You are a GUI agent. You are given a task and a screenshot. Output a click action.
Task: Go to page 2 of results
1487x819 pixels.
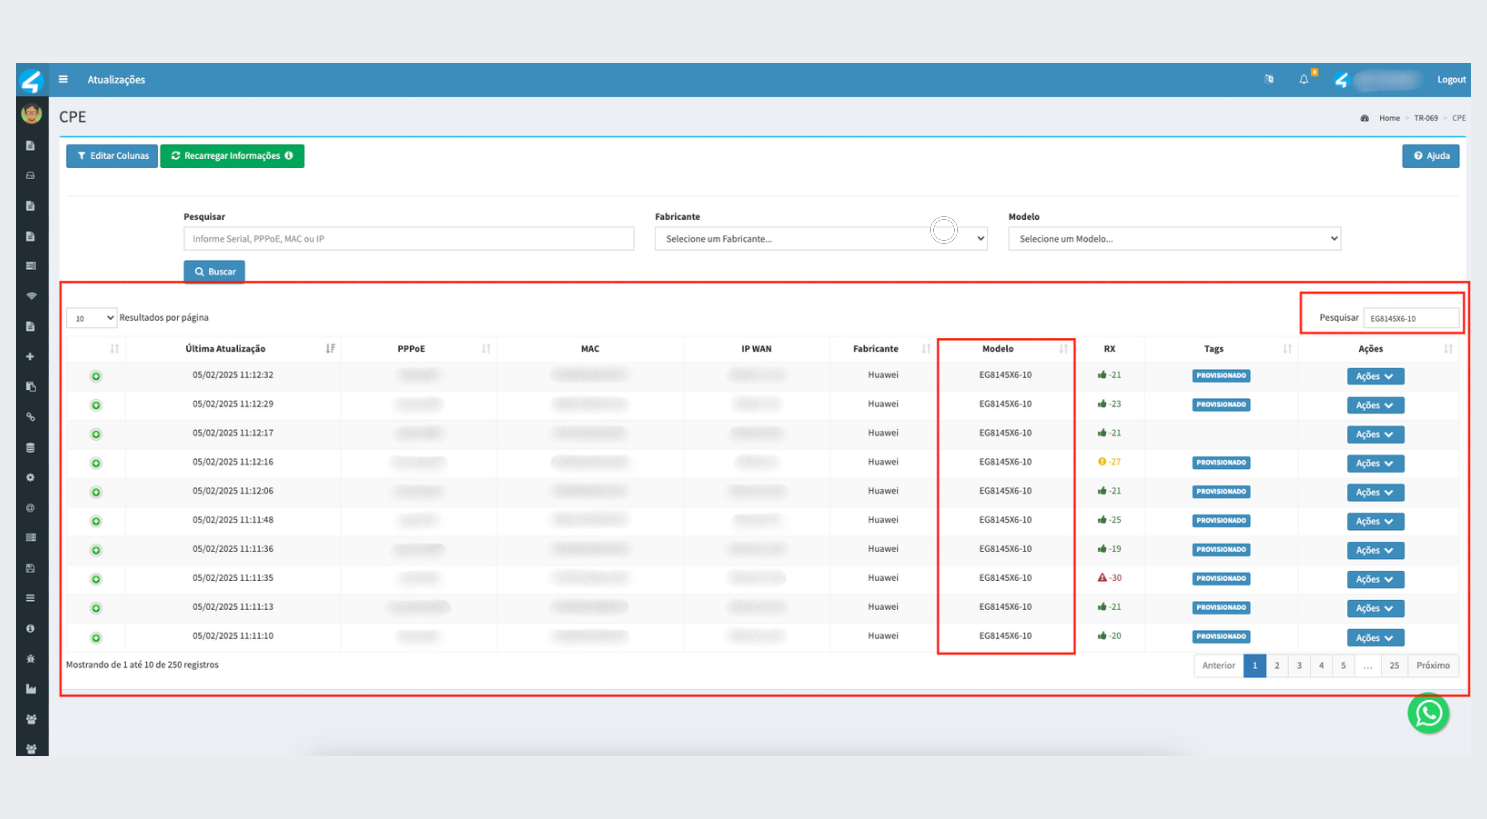coord(1277,666)
